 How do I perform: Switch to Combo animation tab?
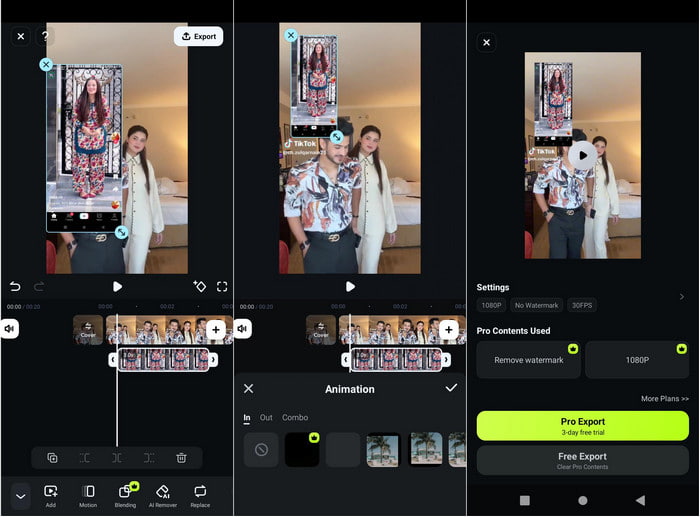click(295, 417)
